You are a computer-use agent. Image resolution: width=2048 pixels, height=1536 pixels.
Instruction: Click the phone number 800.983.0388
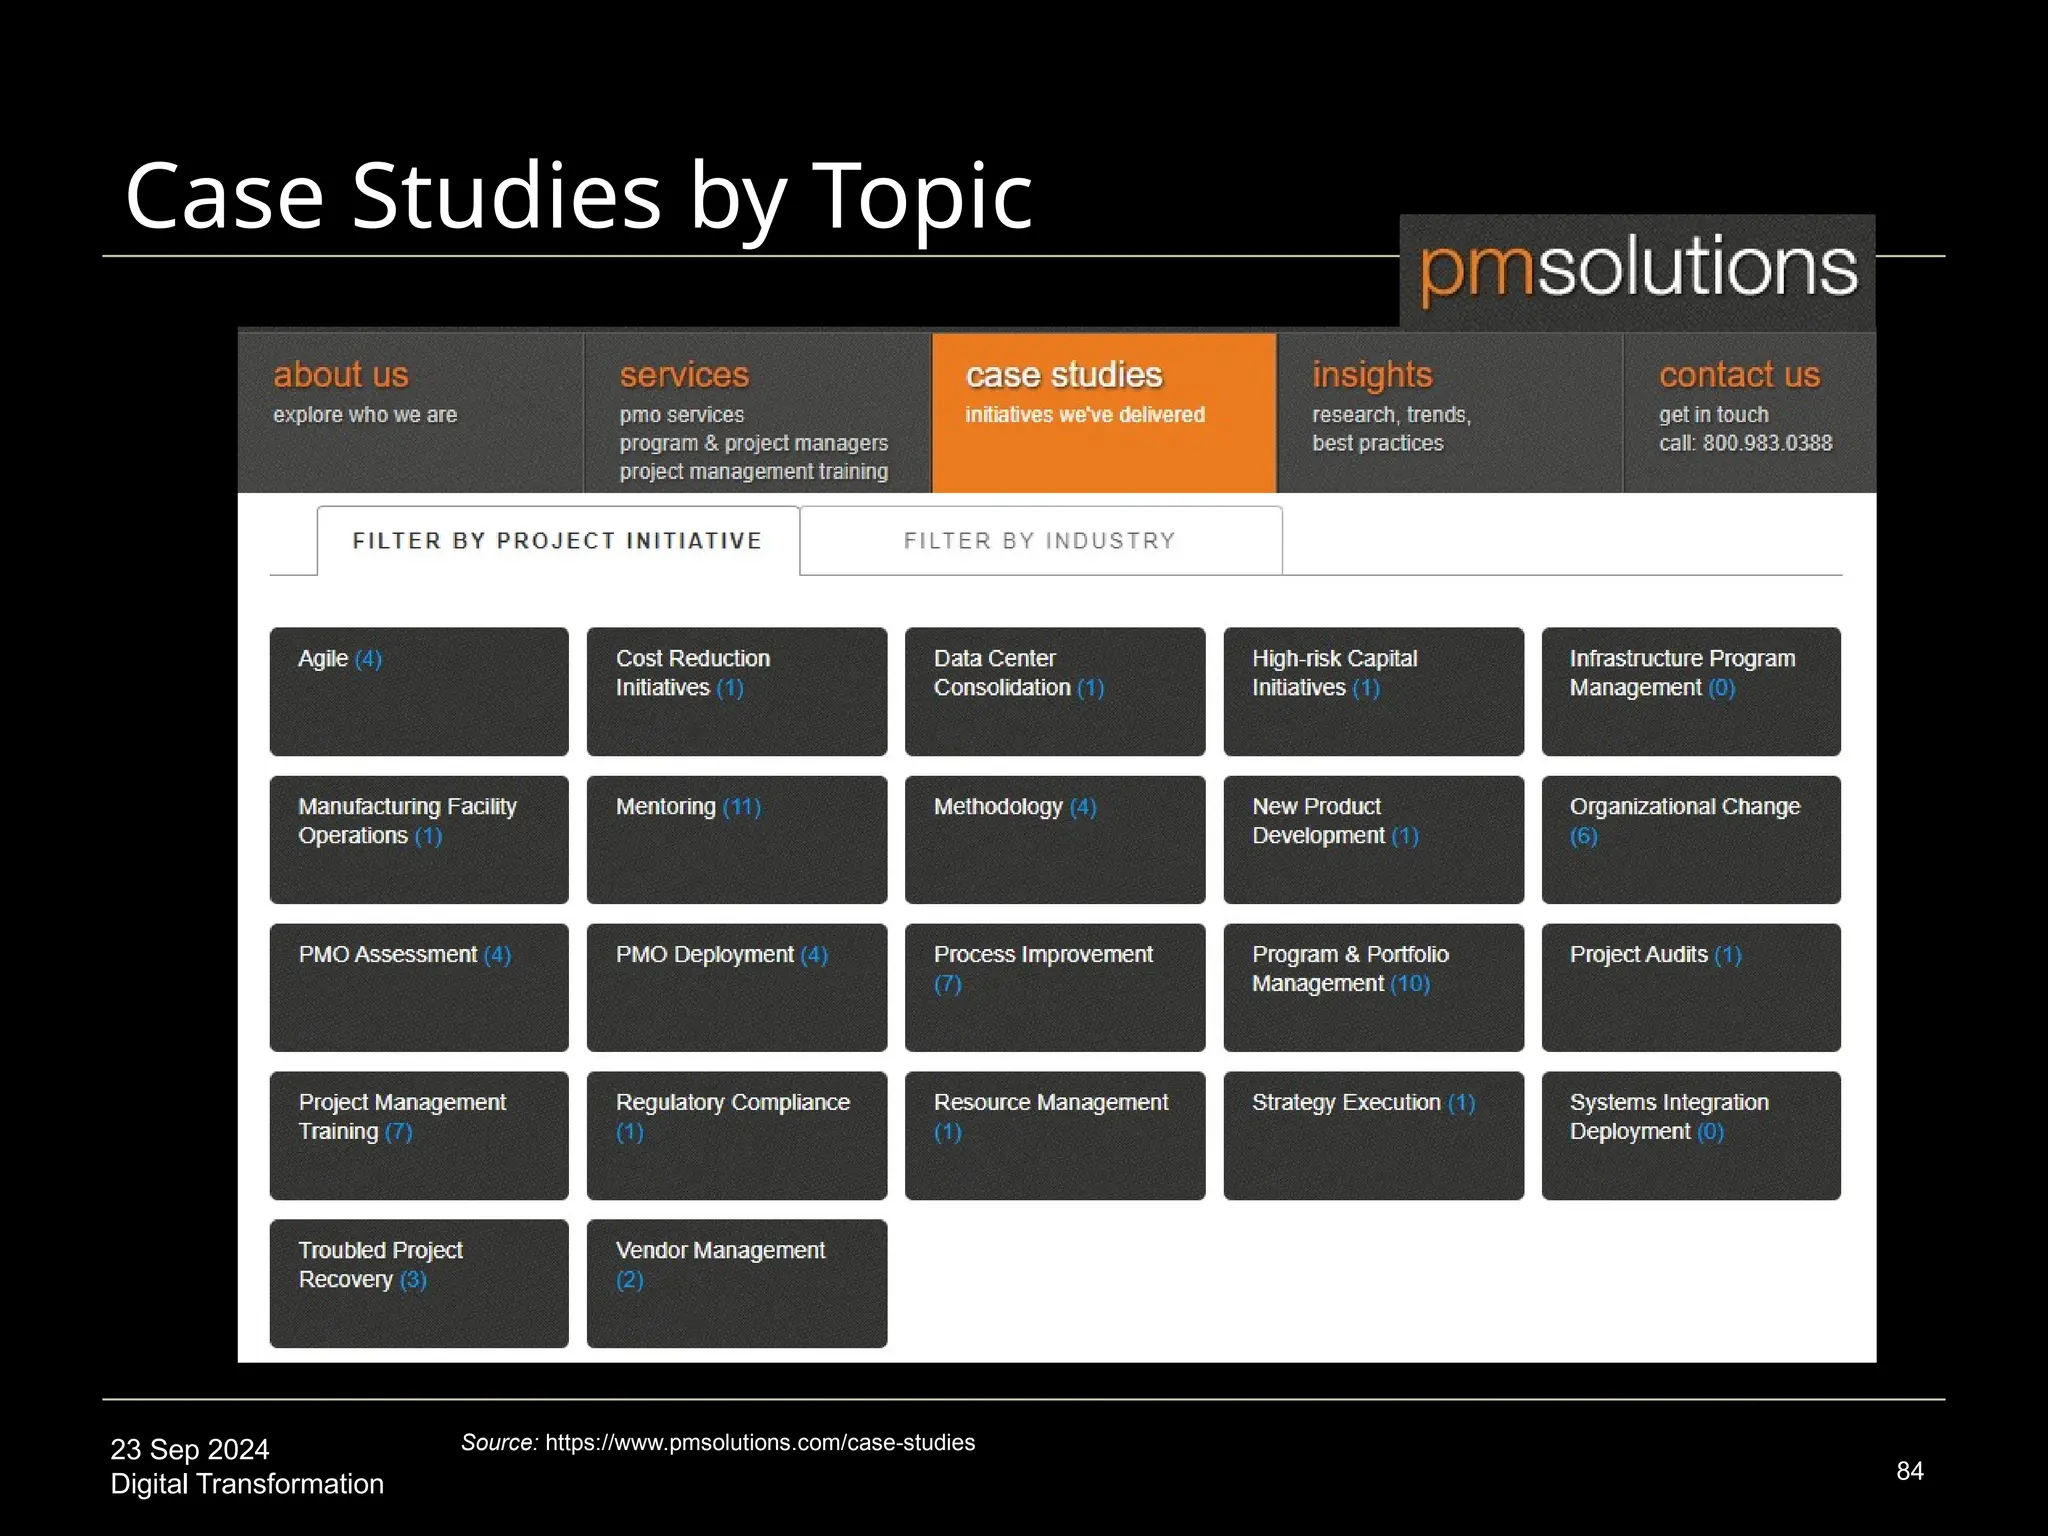[1767, 442]
